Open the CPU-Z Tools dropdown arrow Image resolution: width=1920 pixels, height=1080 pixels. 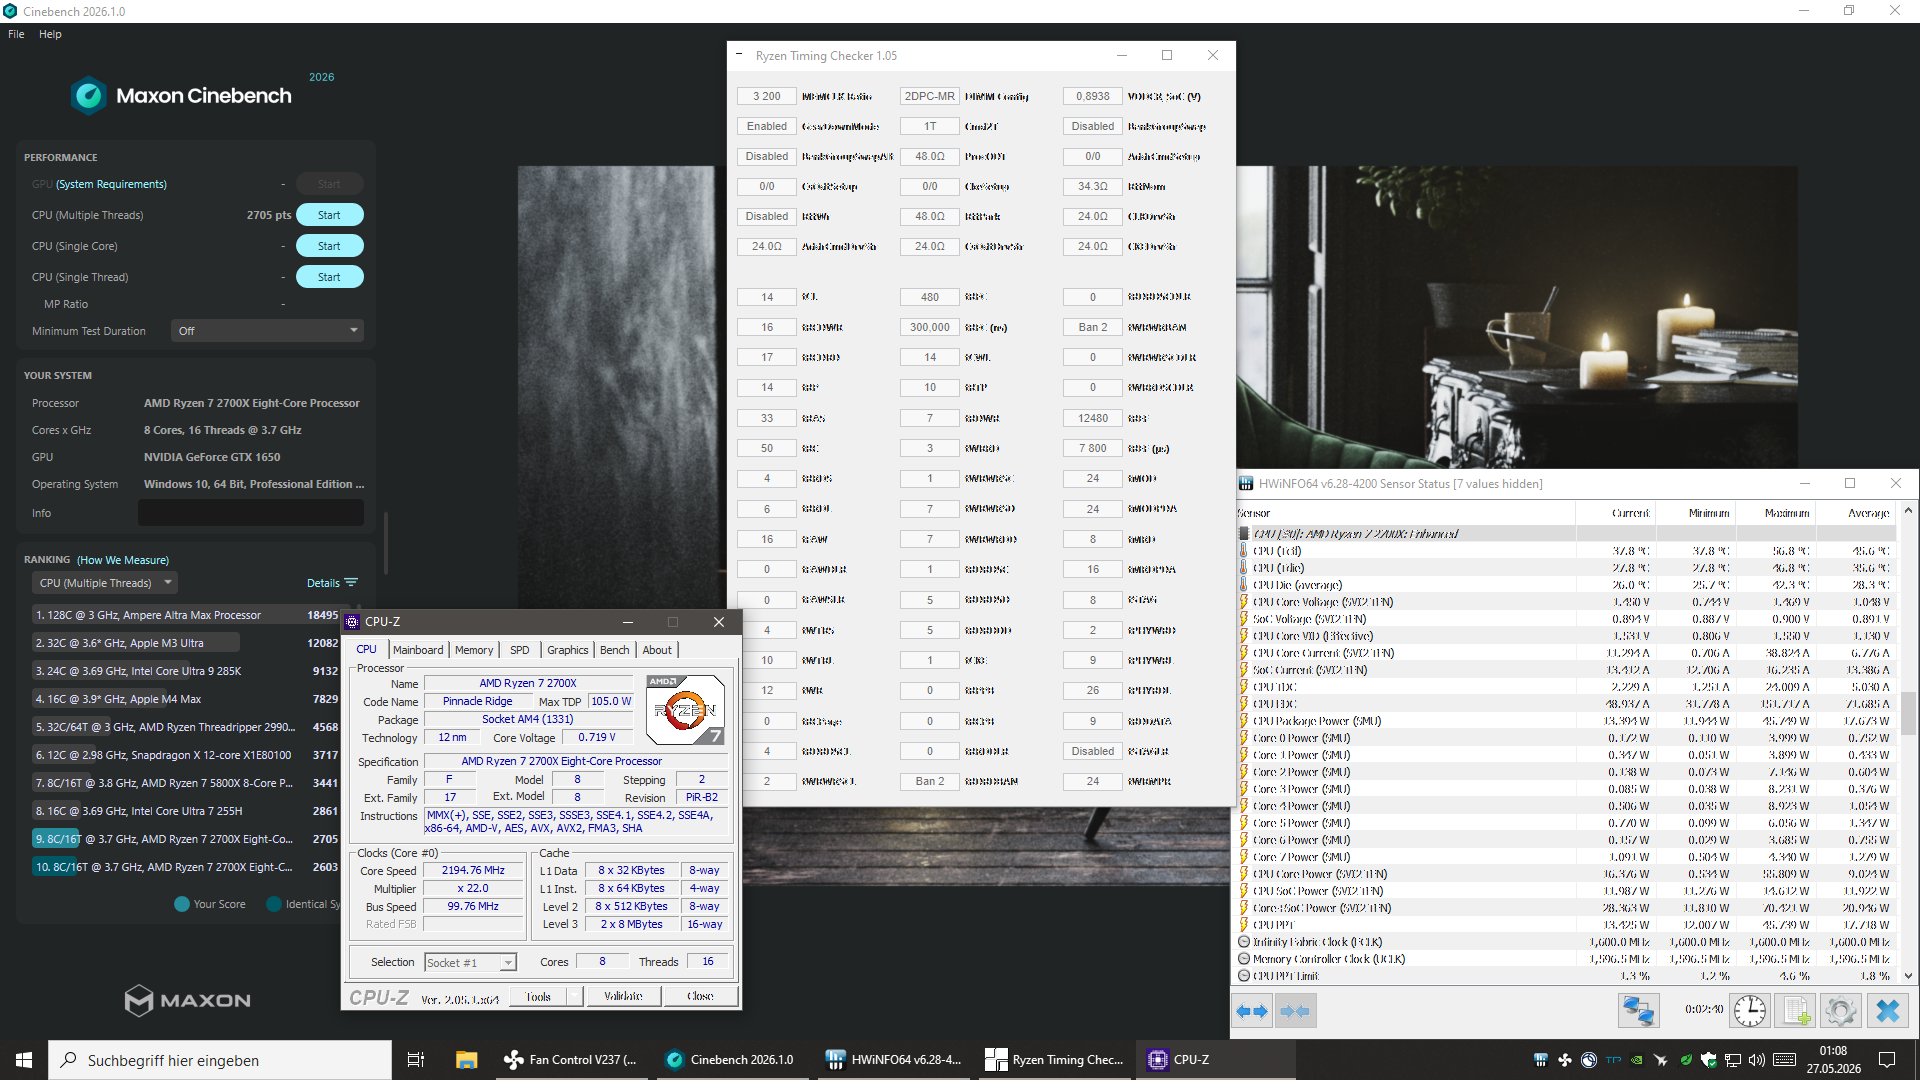[x=574, y=996]
